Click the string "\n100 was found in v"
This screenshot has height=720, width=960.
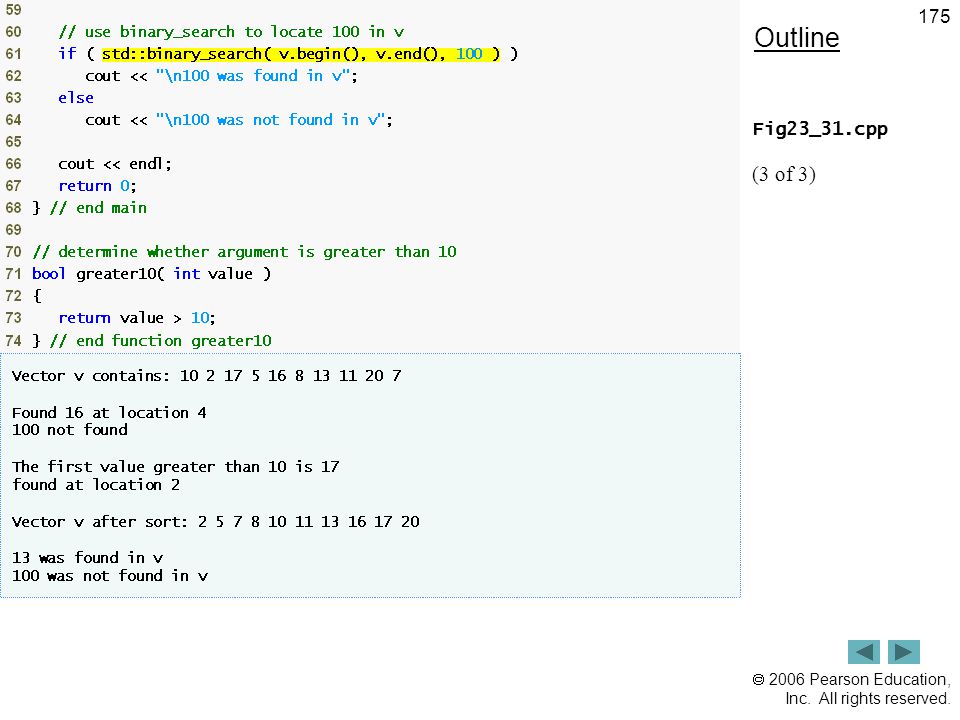click(253, 76)
